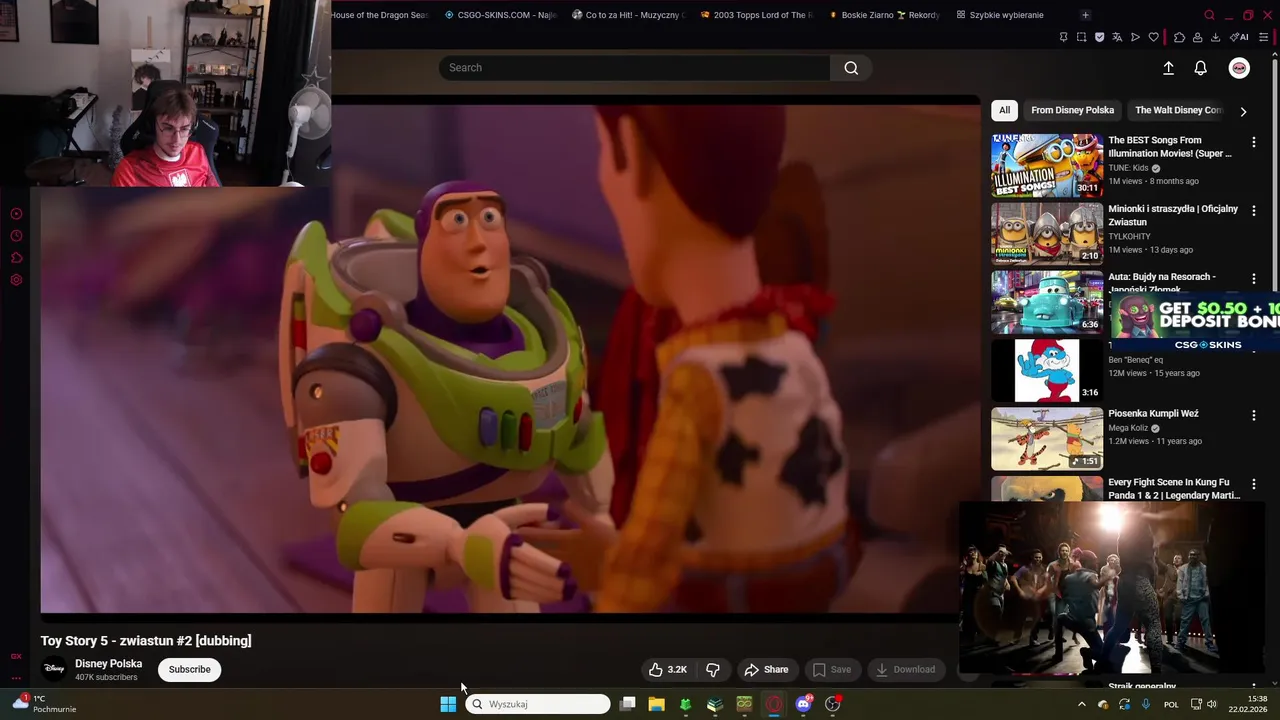Image resolution: width=1280 pixels, height=720 pixels.
Task: Select the All filter chip
Action: 1004,110
